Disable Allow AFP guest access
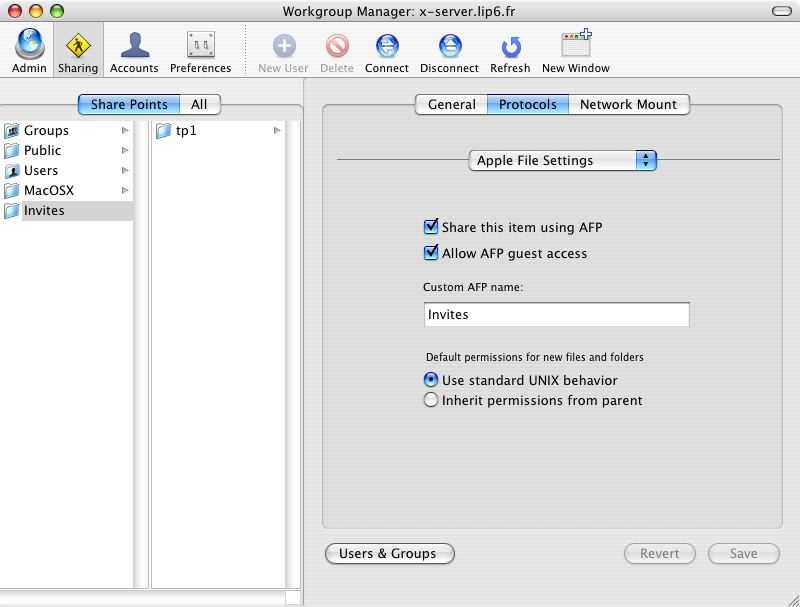800x607 pixels. [x=432, y=253]
